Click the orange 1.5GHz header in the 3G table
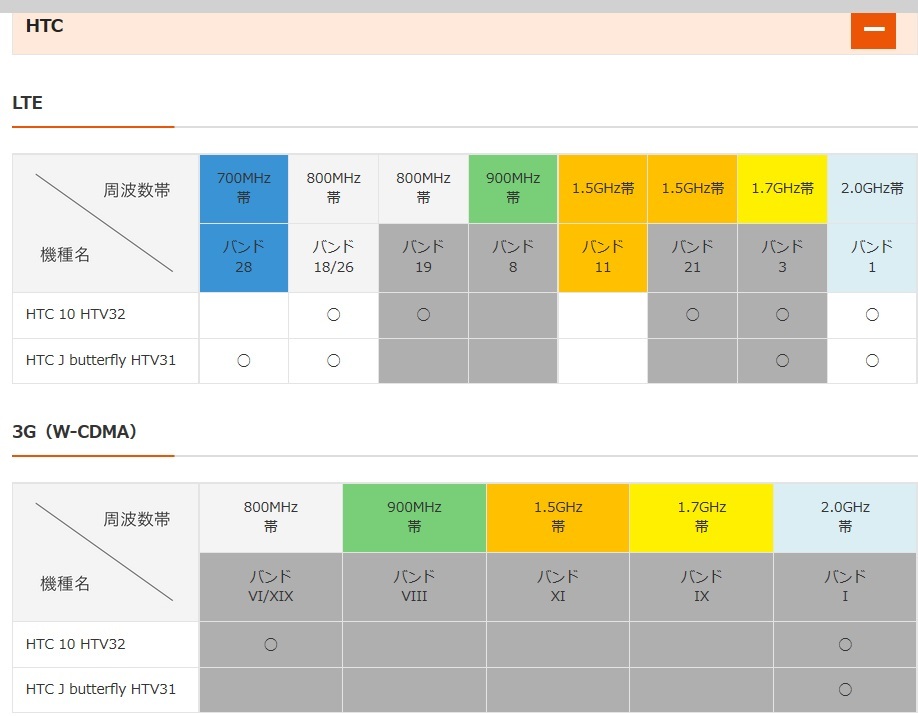 [x=558, y=517]
